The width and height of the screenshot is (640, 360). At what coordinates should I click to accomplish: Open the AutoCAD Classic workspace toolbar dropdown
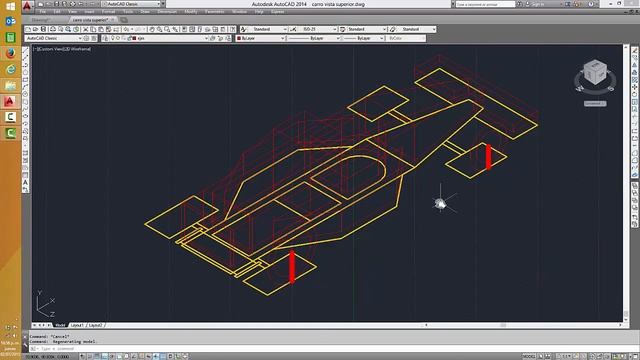pyautogui.click(x=53, y=38)
